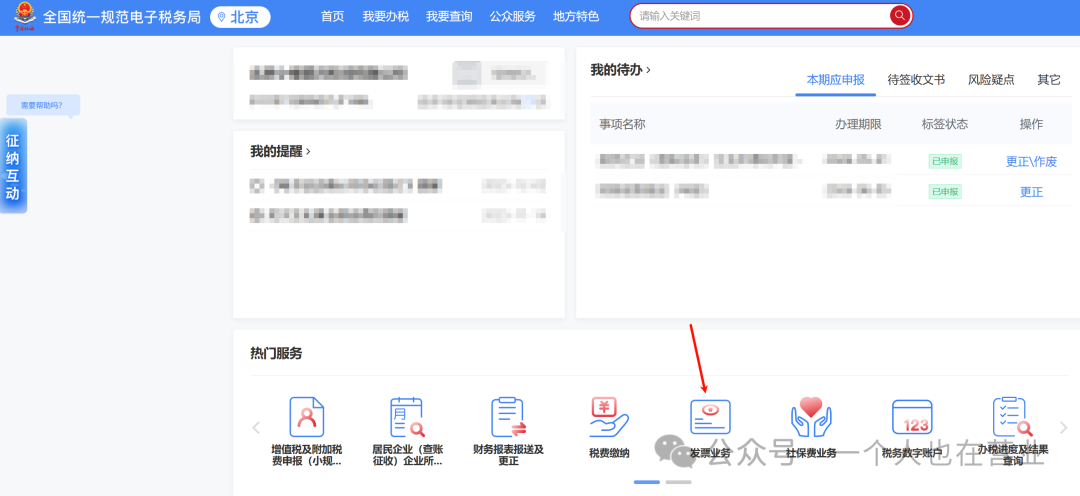Open the 社保费业务 heart-hands icon
1080x496 pixels.
(811, 417)
